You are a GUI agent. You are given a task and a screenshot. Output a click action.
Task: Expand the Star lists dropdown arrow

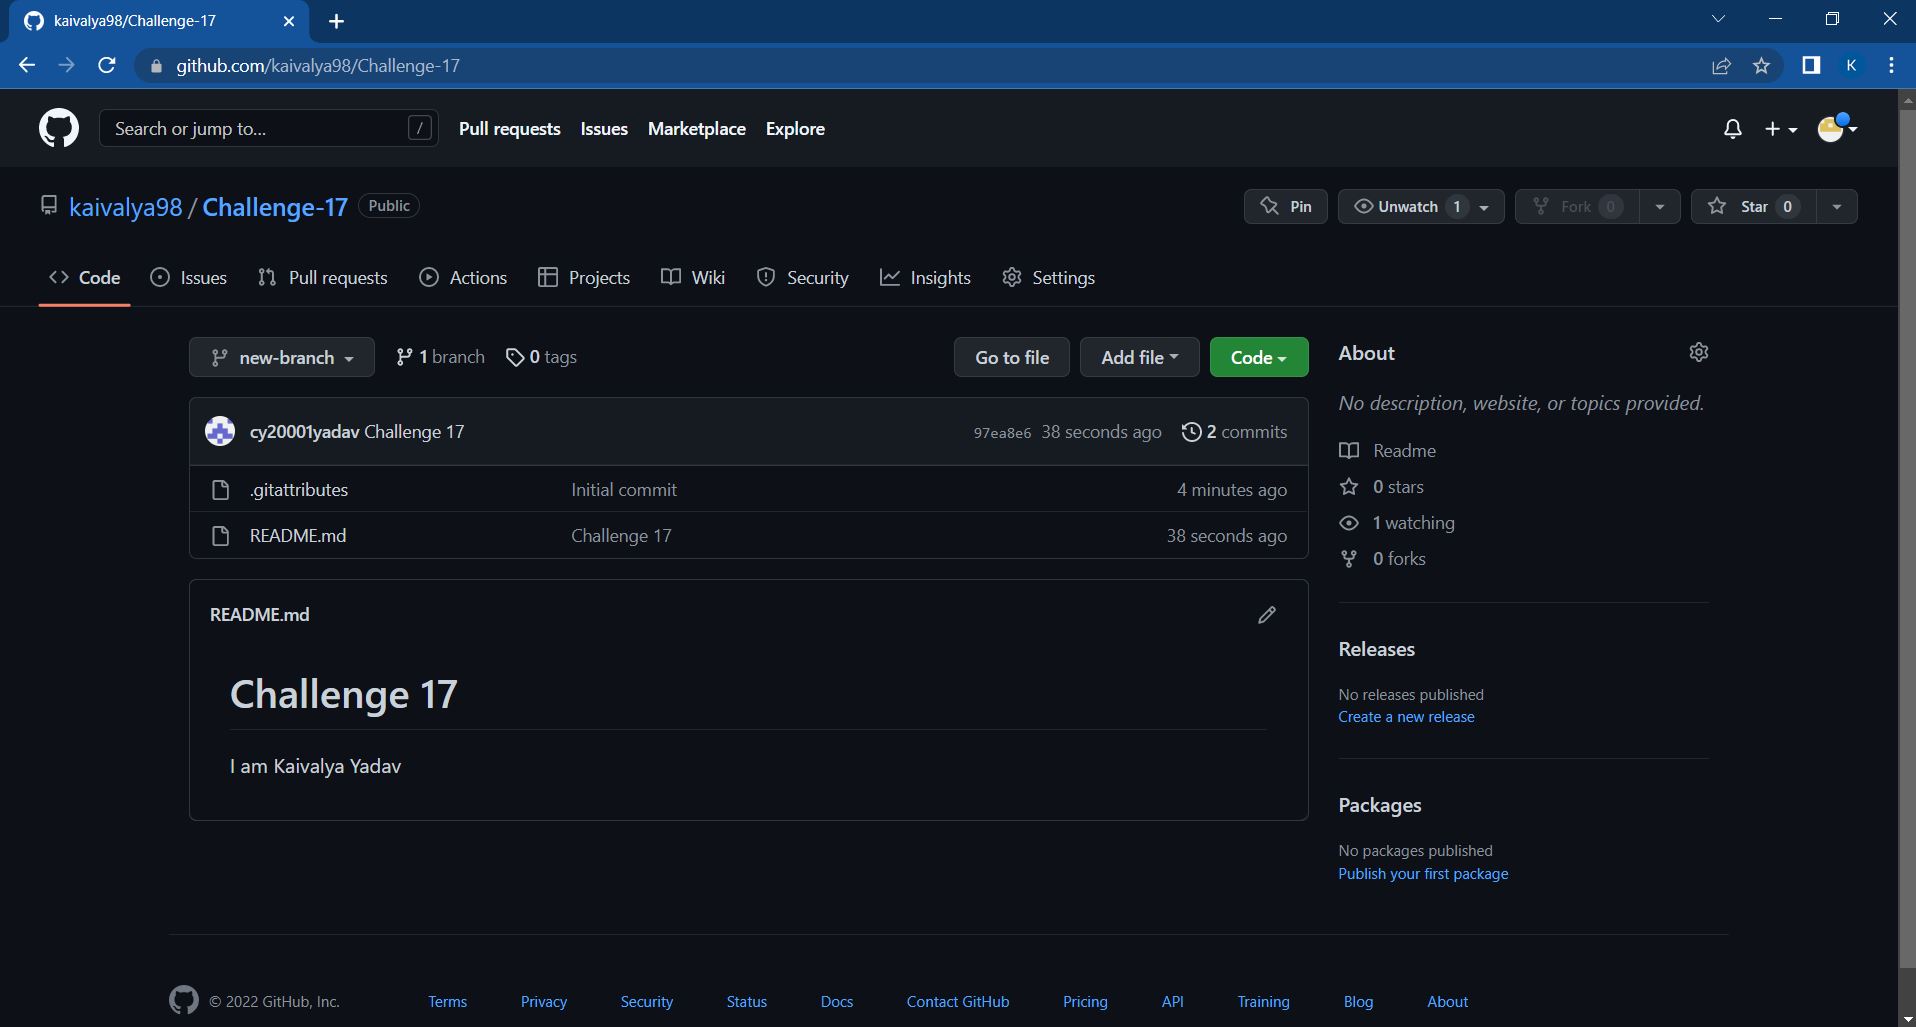(1836, 207)
